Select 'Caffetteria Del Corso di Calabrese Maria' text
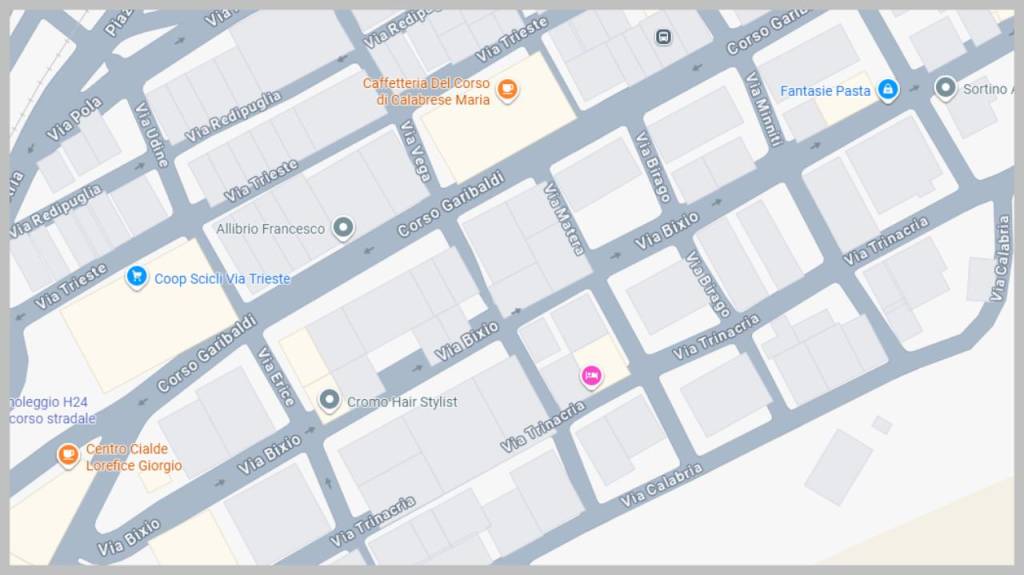This screenshot has height=575, width=1024. [x=426, y=91]
